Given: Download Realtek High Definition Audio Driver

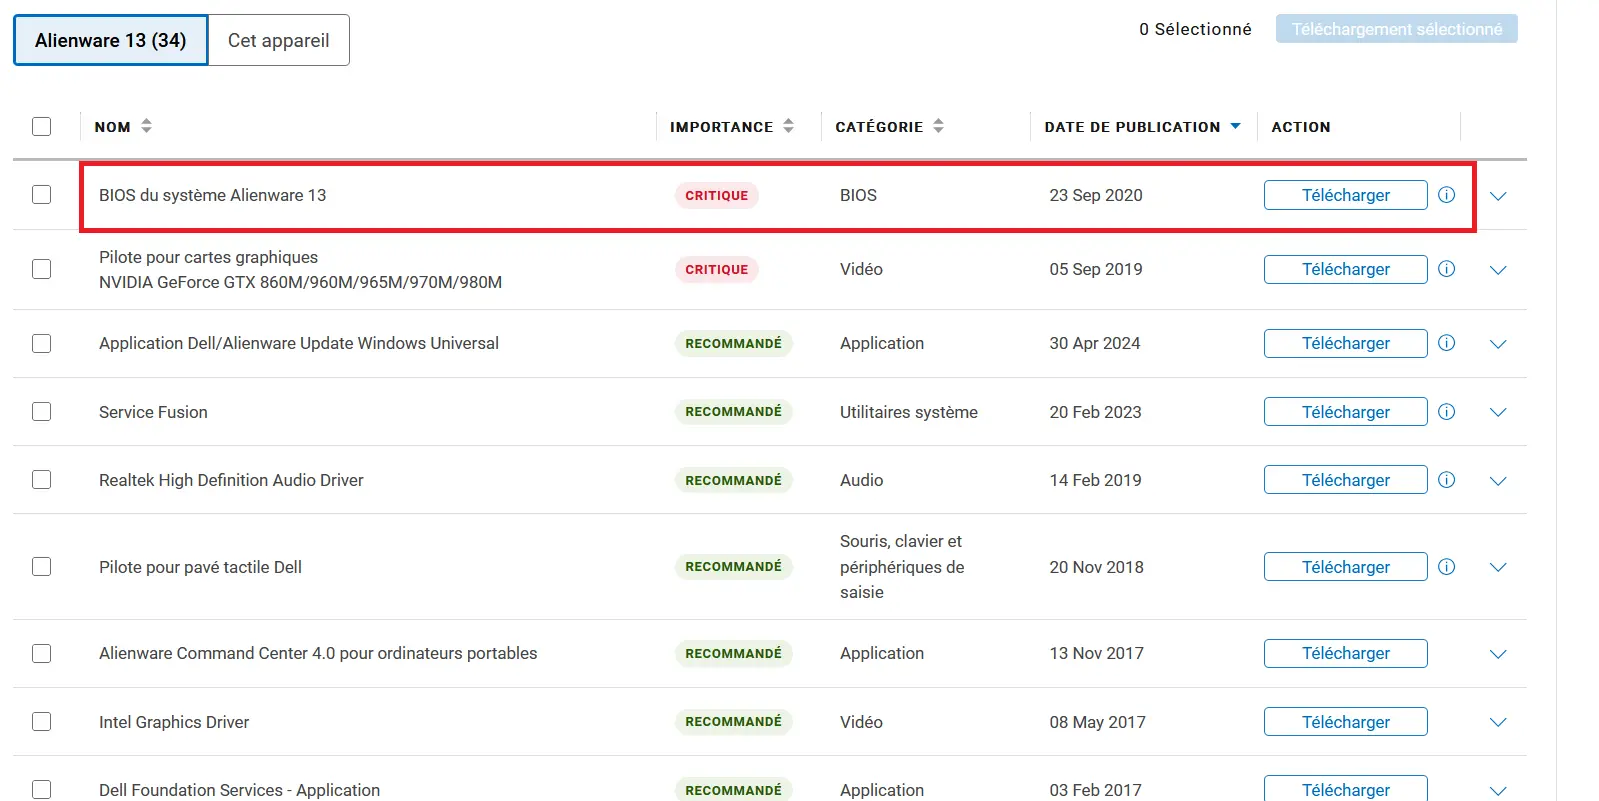Looking at the screenshot, I should click(x=1345, y=480).
